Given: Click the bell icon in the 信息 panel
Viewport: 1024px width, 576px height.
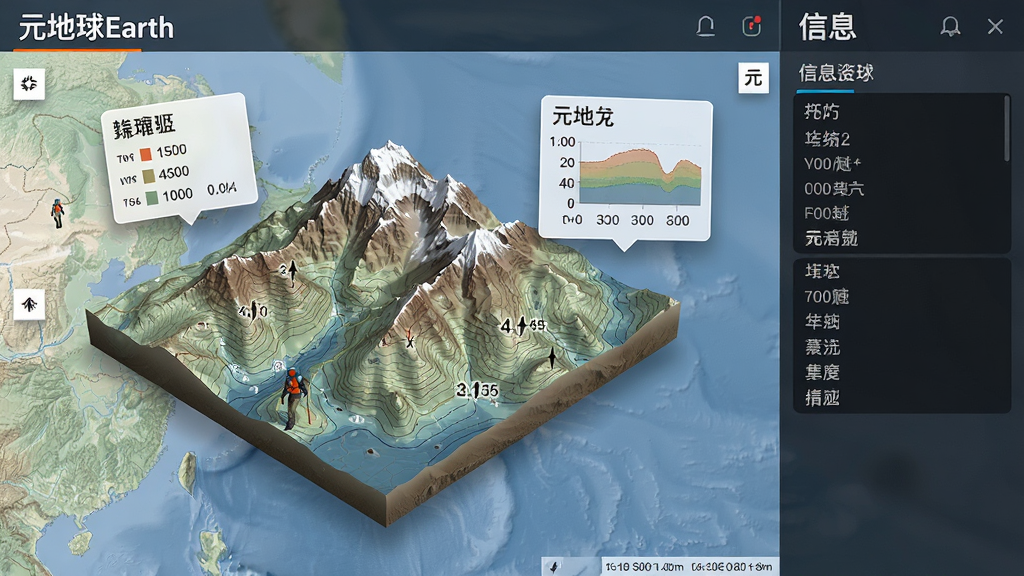Looking at the screenshot, I should [950, 26].
